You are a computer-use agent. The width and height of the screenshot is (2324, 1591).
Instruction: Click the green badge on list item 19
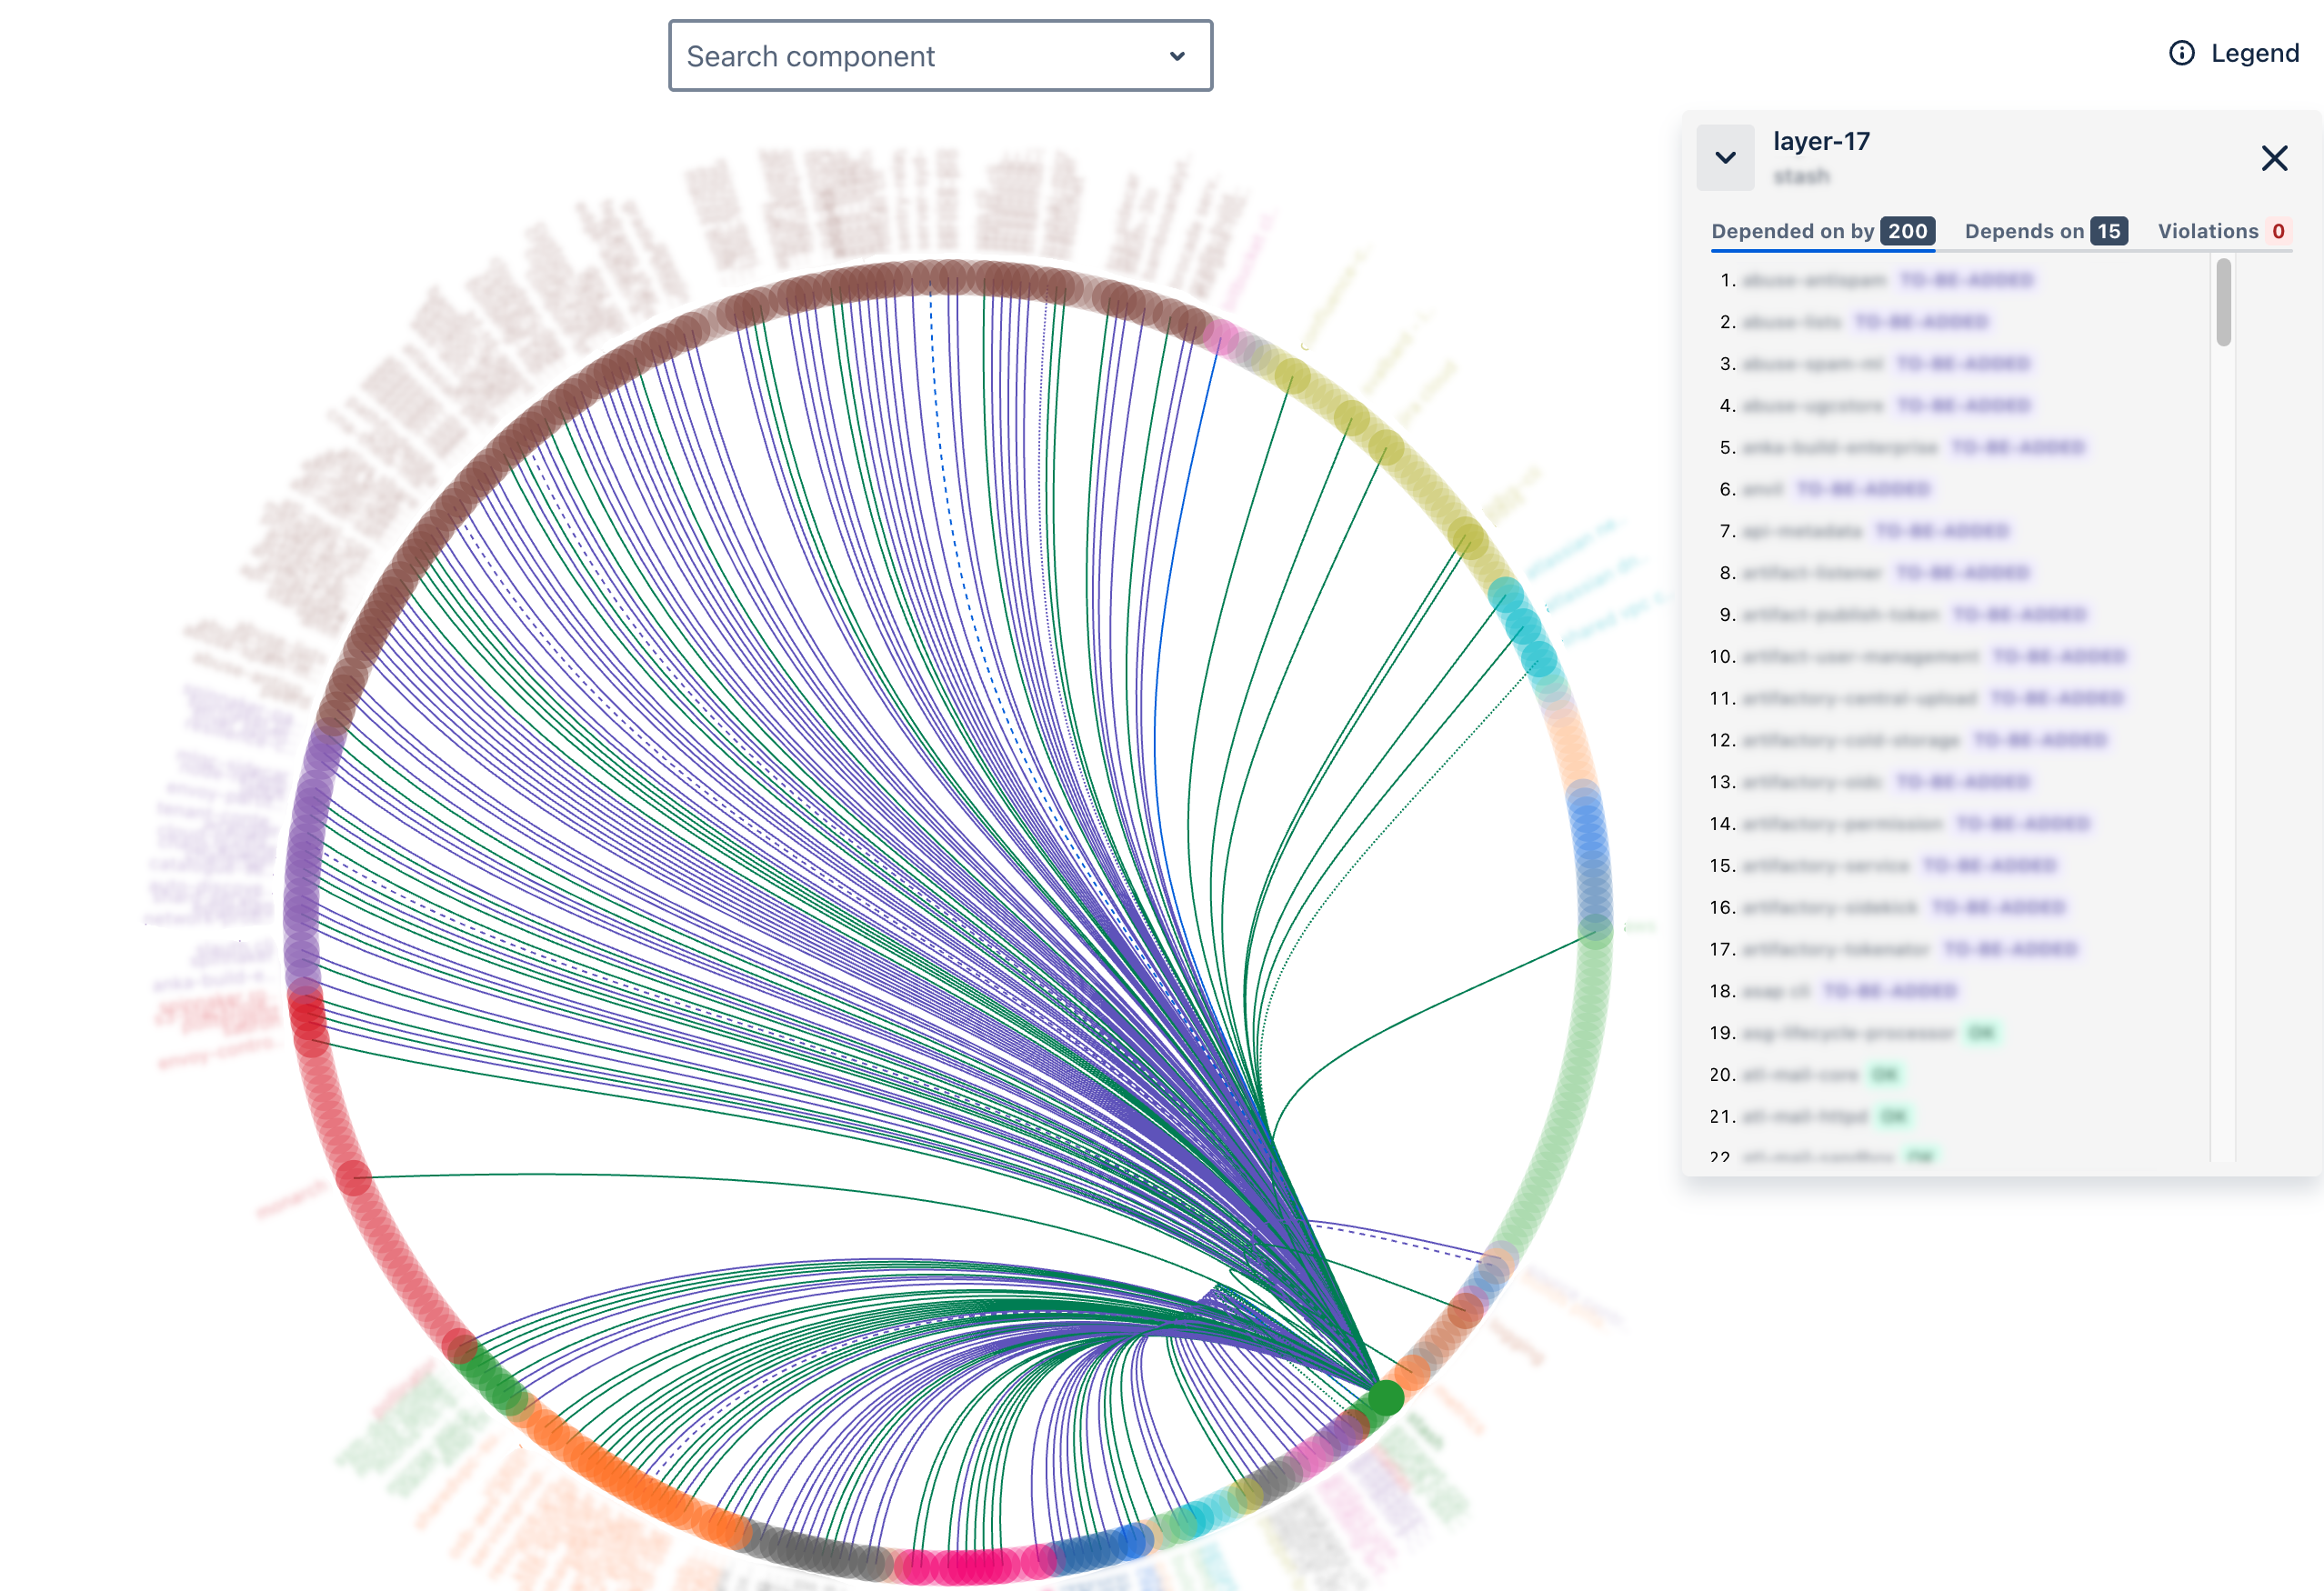[x=1980, y=1032]
